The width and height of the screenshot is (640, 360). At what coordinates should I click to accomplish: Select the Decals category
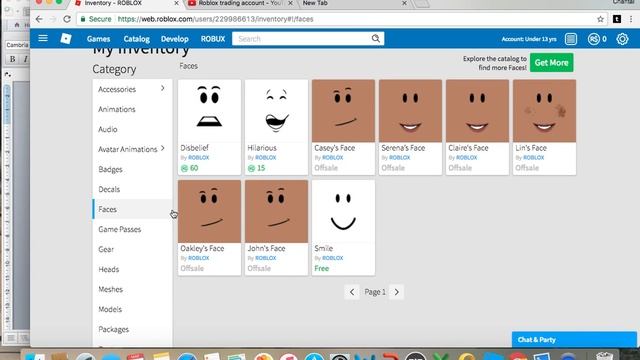132,189
